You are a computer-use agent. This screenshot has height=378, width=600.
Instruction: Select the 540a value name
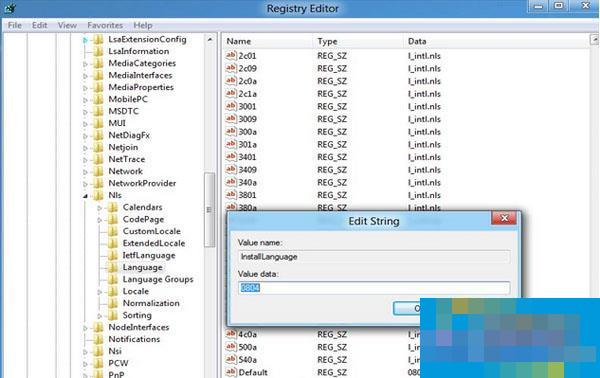pos(248,360)
